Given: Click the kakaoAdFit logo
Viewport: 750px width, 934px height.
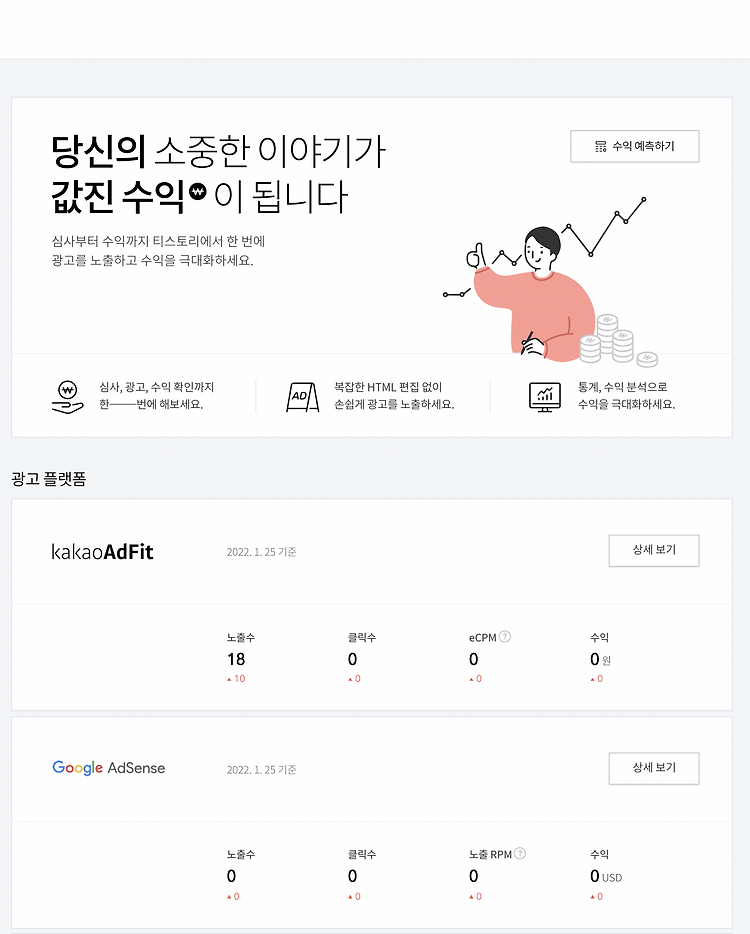Looking at the screenshot, I should [102, 552].
